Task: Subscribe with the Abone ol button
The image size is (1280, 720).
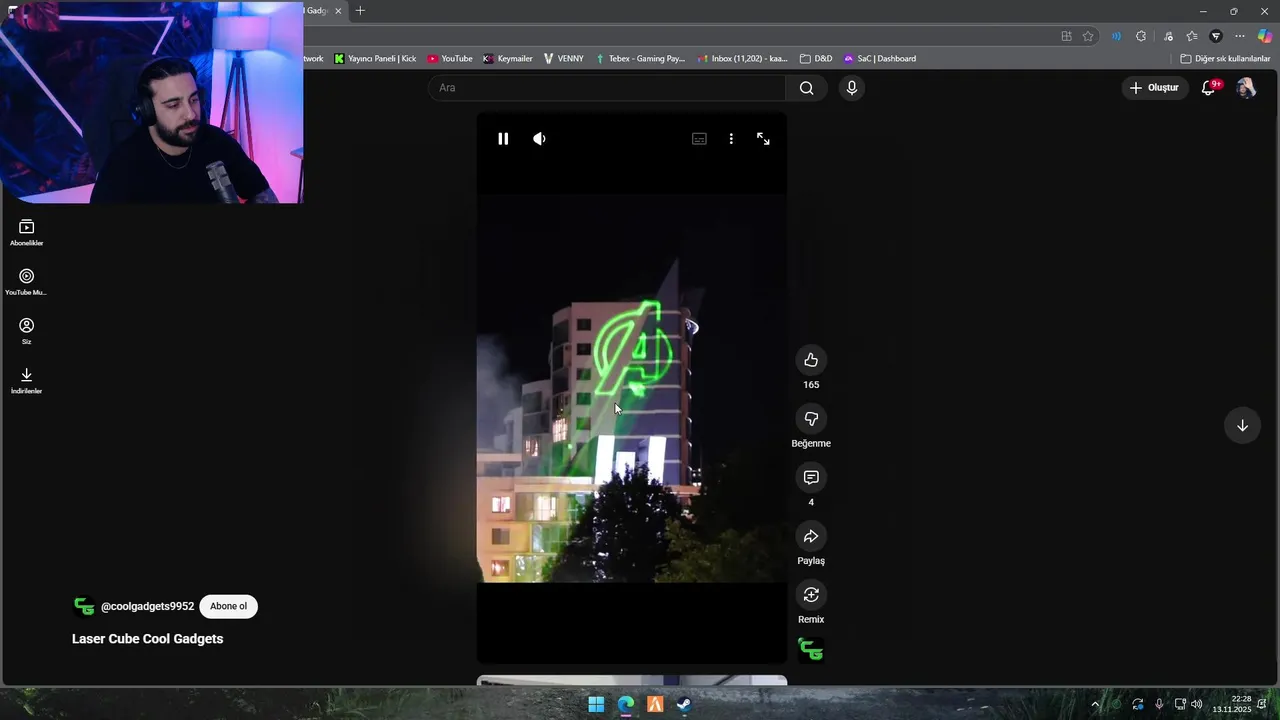Action: [228, 606]
